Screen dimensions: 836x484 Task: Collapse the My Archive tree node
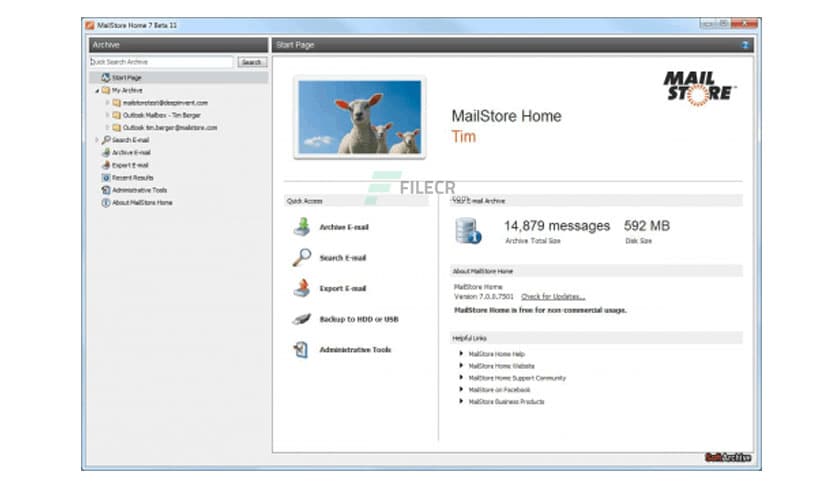tap(96, 90)
